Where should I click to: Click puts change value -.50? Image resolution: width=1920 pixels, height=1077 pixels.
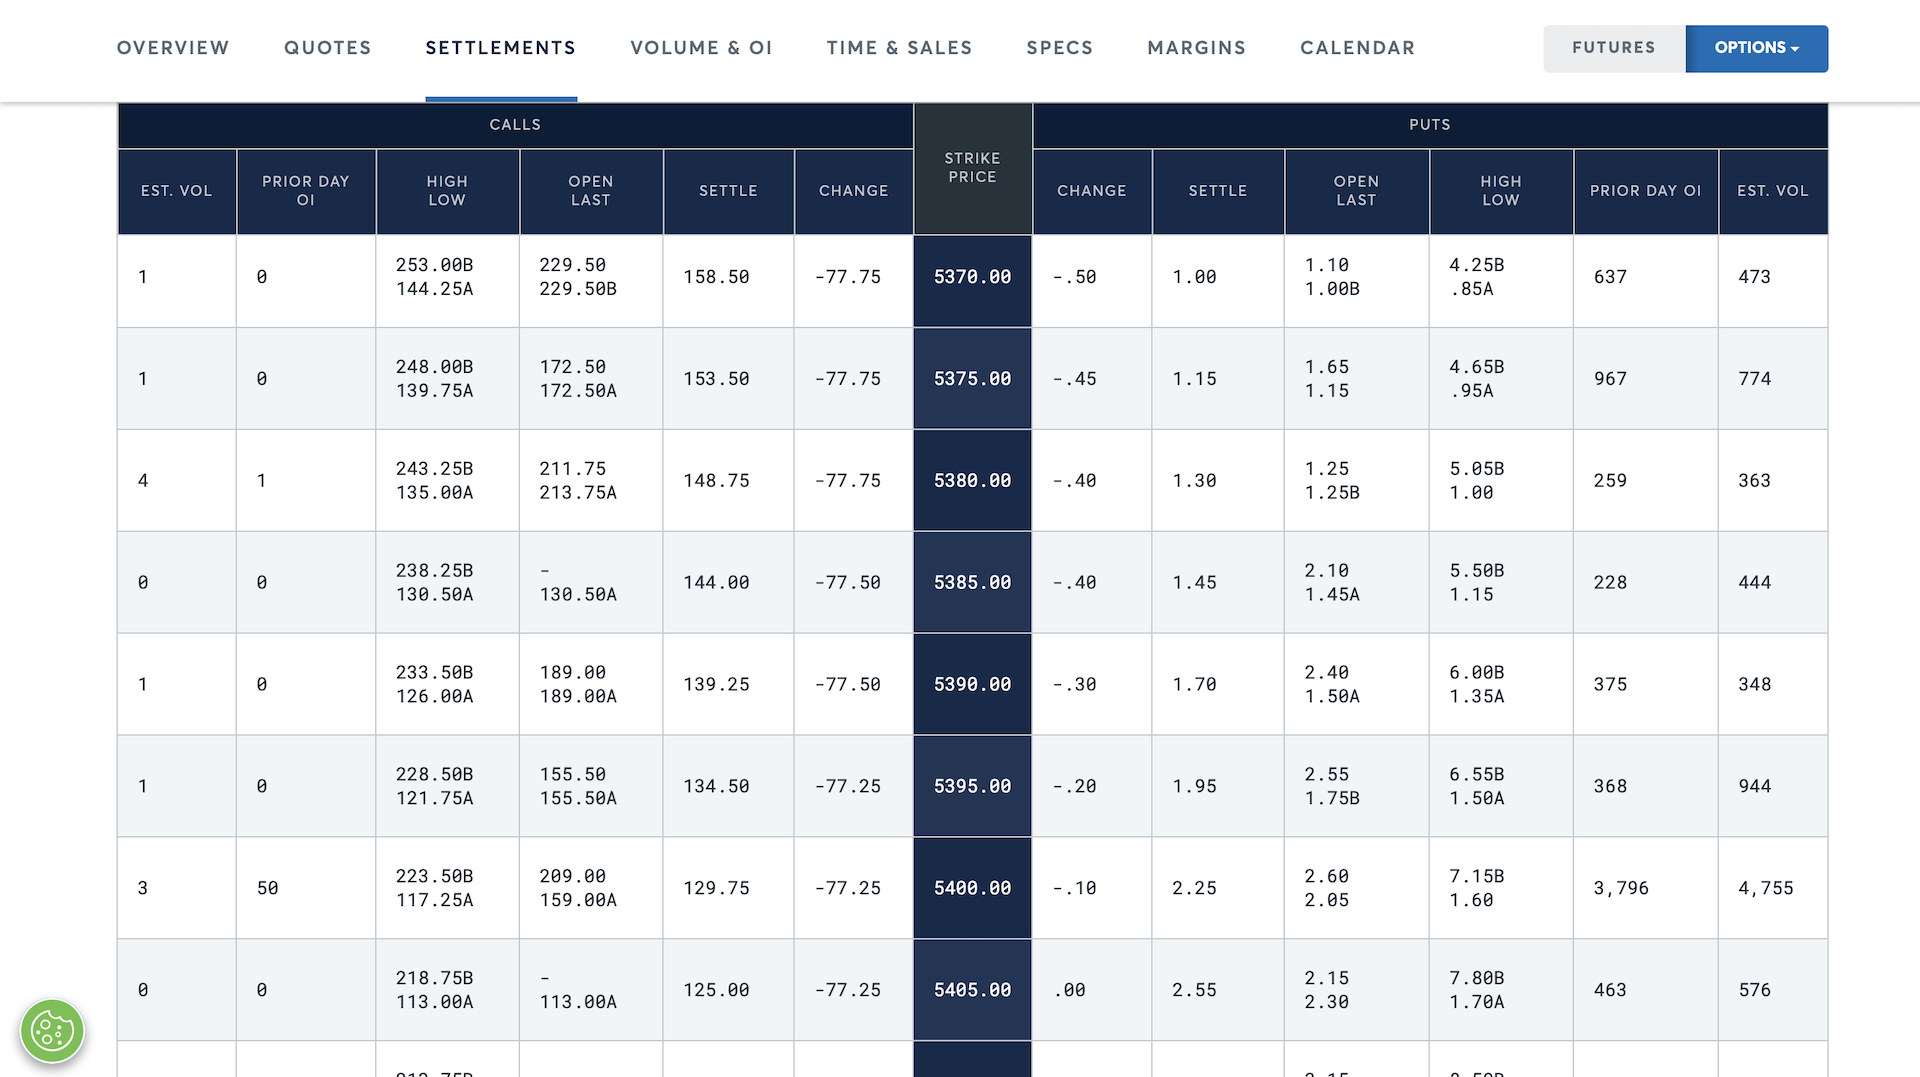pos(1075,277)
